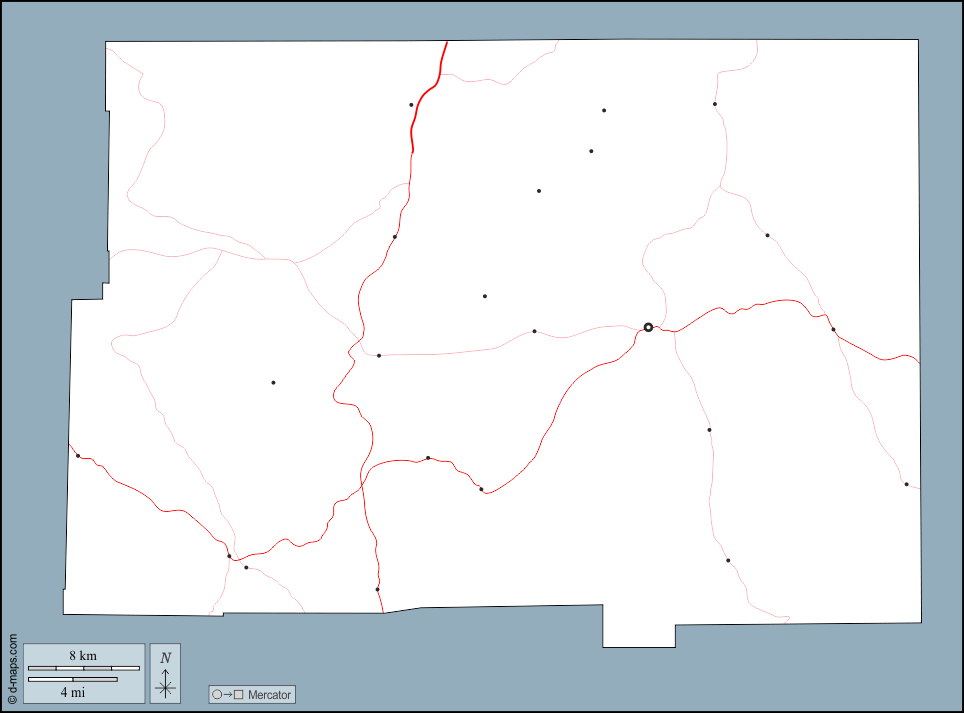Click the d-maps.com copyright text
Screen dimensions: 964x713
pyautogui.click(x=12, y=666)
